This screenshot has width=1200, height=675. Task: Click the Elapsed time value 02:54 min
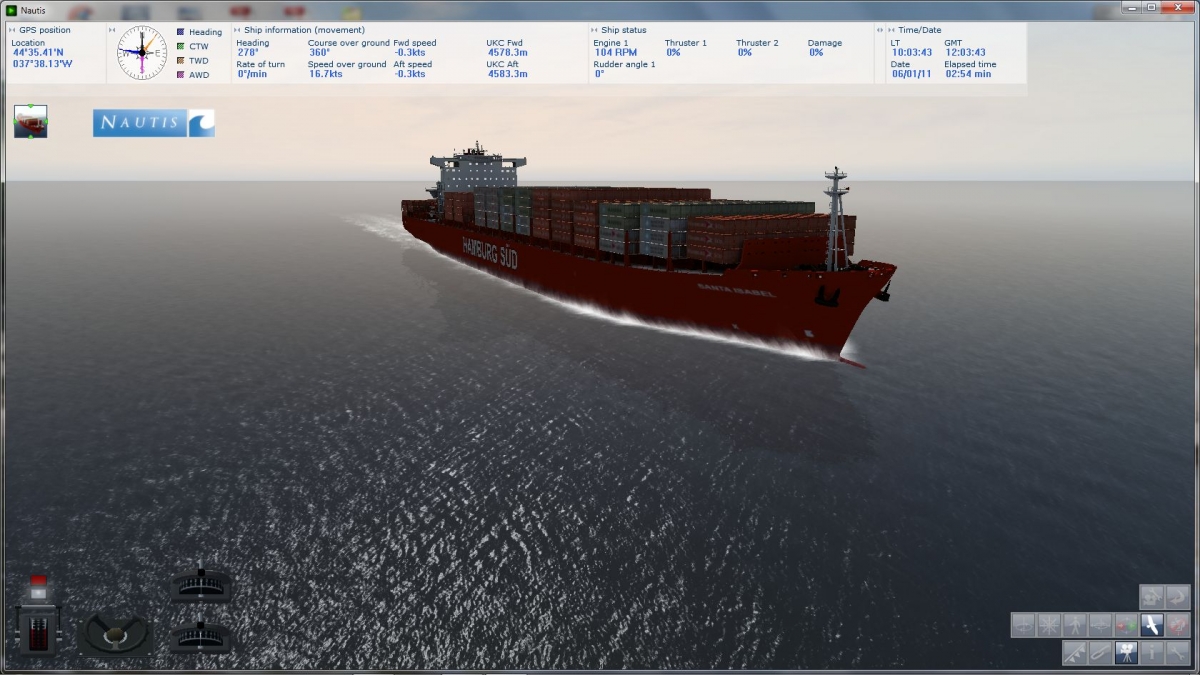click(x=968, y=74)
